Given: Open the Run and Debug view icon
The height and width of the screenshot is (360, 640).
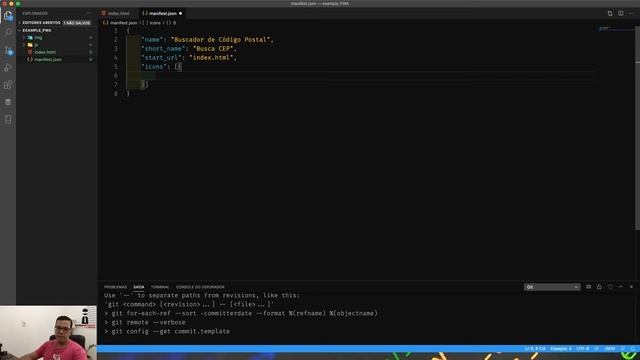Looking at the screenshot, I should pos(8,67).
